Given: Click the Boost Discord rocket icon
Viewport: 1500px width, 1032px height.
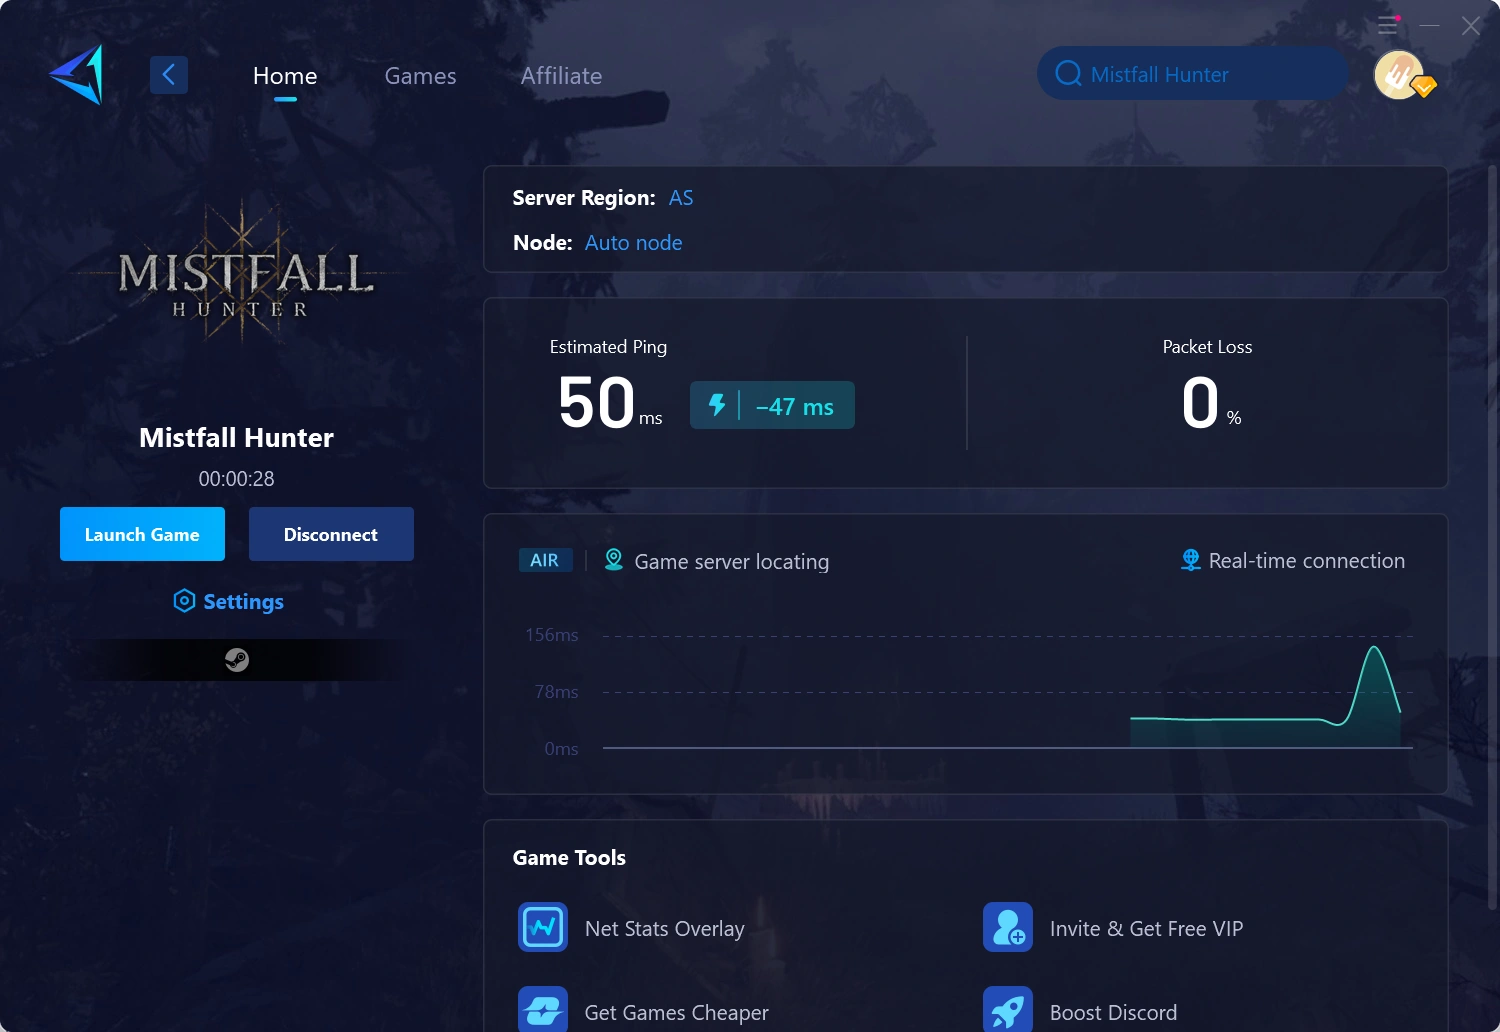Looking at the screenshot, I should 1008,1009.
